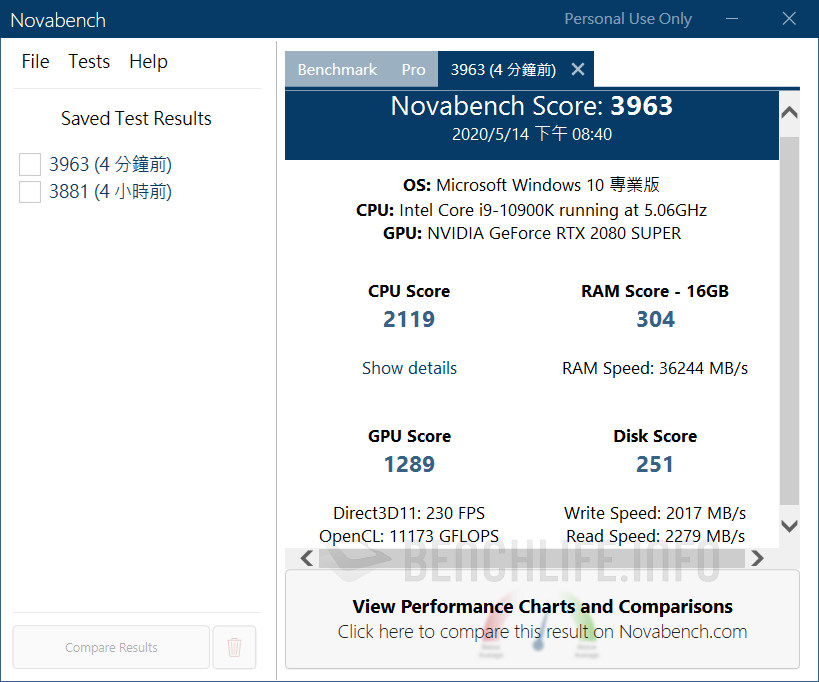Close the 3963 result tab via its X icon
Screen dimensions: 819x682
[x=577, y=70]
